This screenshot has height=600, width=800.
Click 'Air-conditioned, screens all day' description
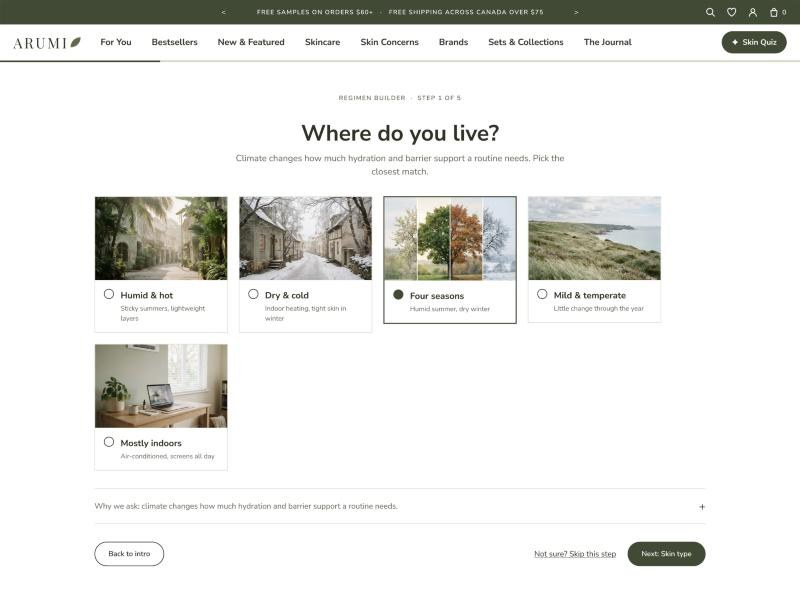pyautogui.click(x=167, y=456)
